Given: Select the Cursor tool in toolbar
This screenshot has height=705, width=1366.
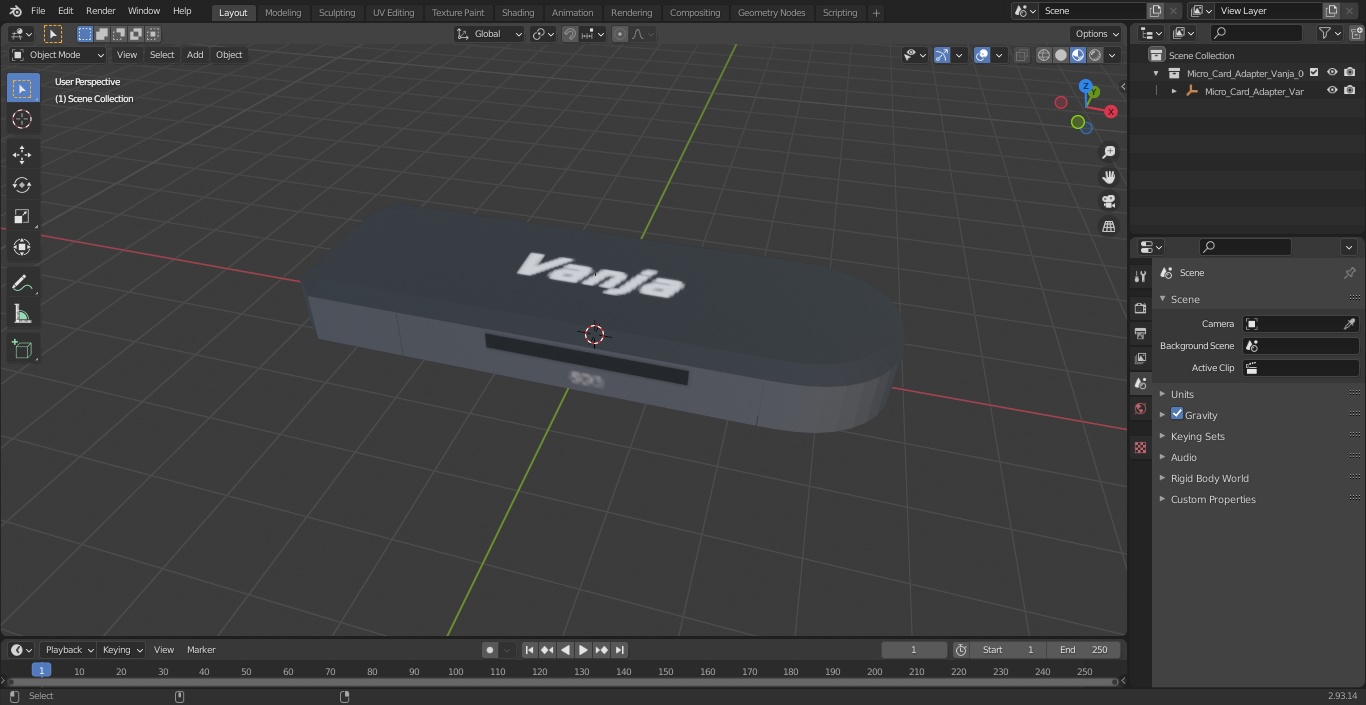Looking at the screenshot, I should (22, 119).
